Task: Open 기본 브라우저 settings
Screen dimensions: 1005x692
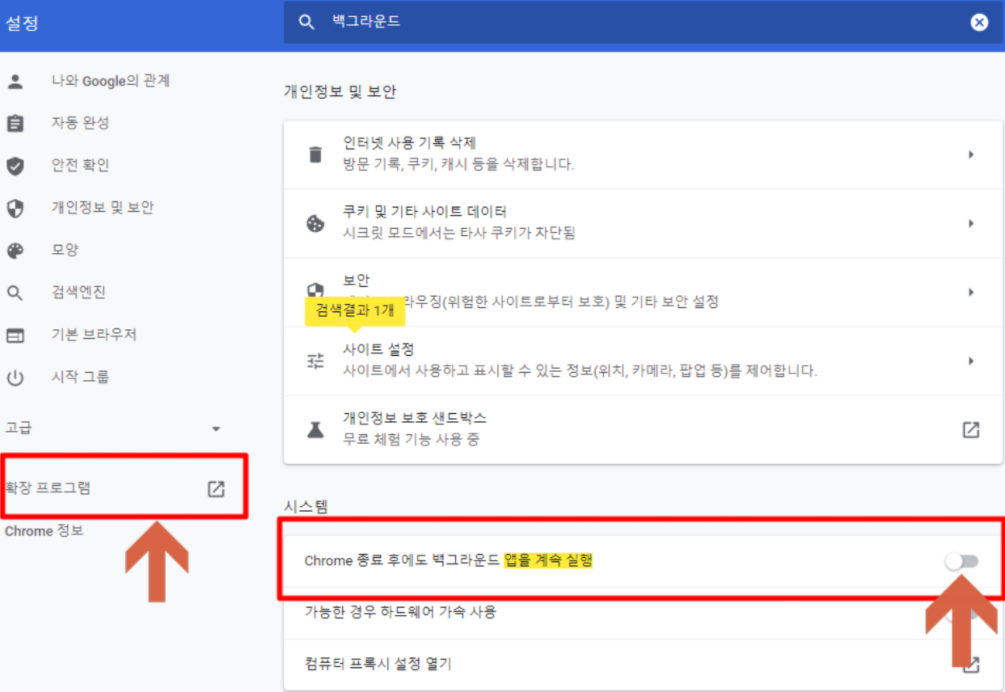Action: pos(94,334)
